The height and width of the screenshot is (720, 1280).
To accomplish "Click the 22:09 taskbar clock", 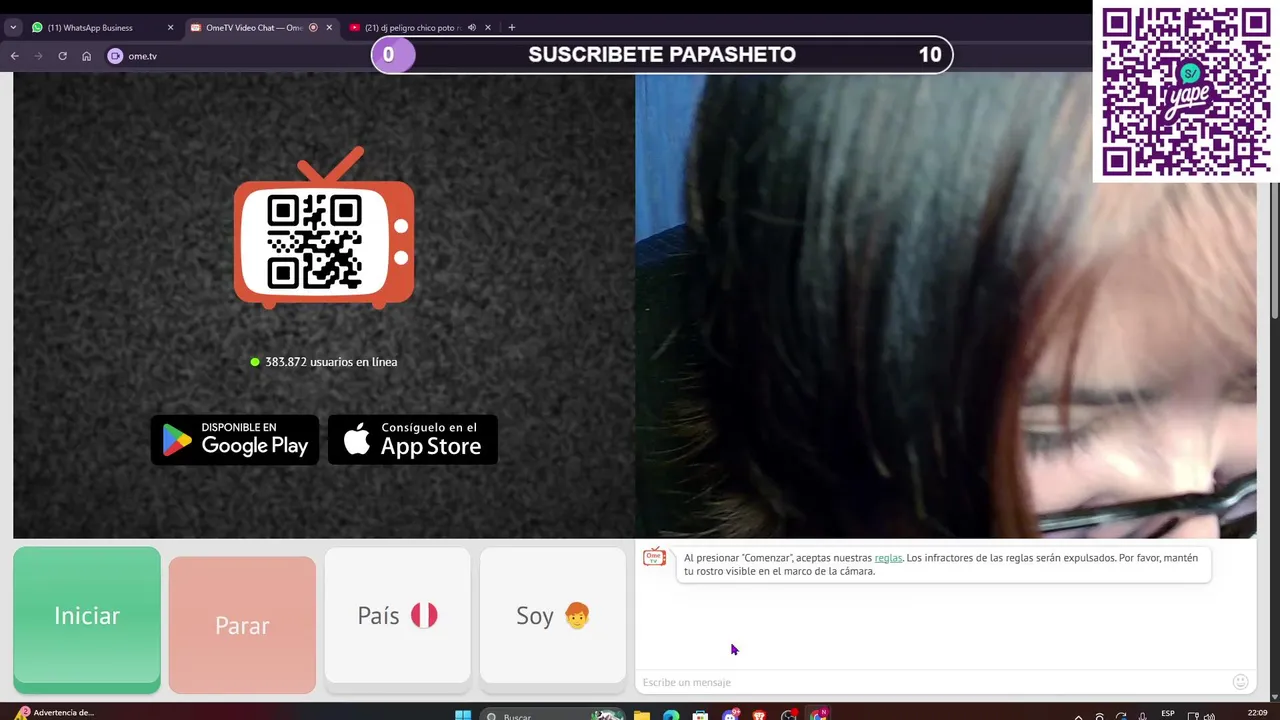I will tap(1257, 713).
